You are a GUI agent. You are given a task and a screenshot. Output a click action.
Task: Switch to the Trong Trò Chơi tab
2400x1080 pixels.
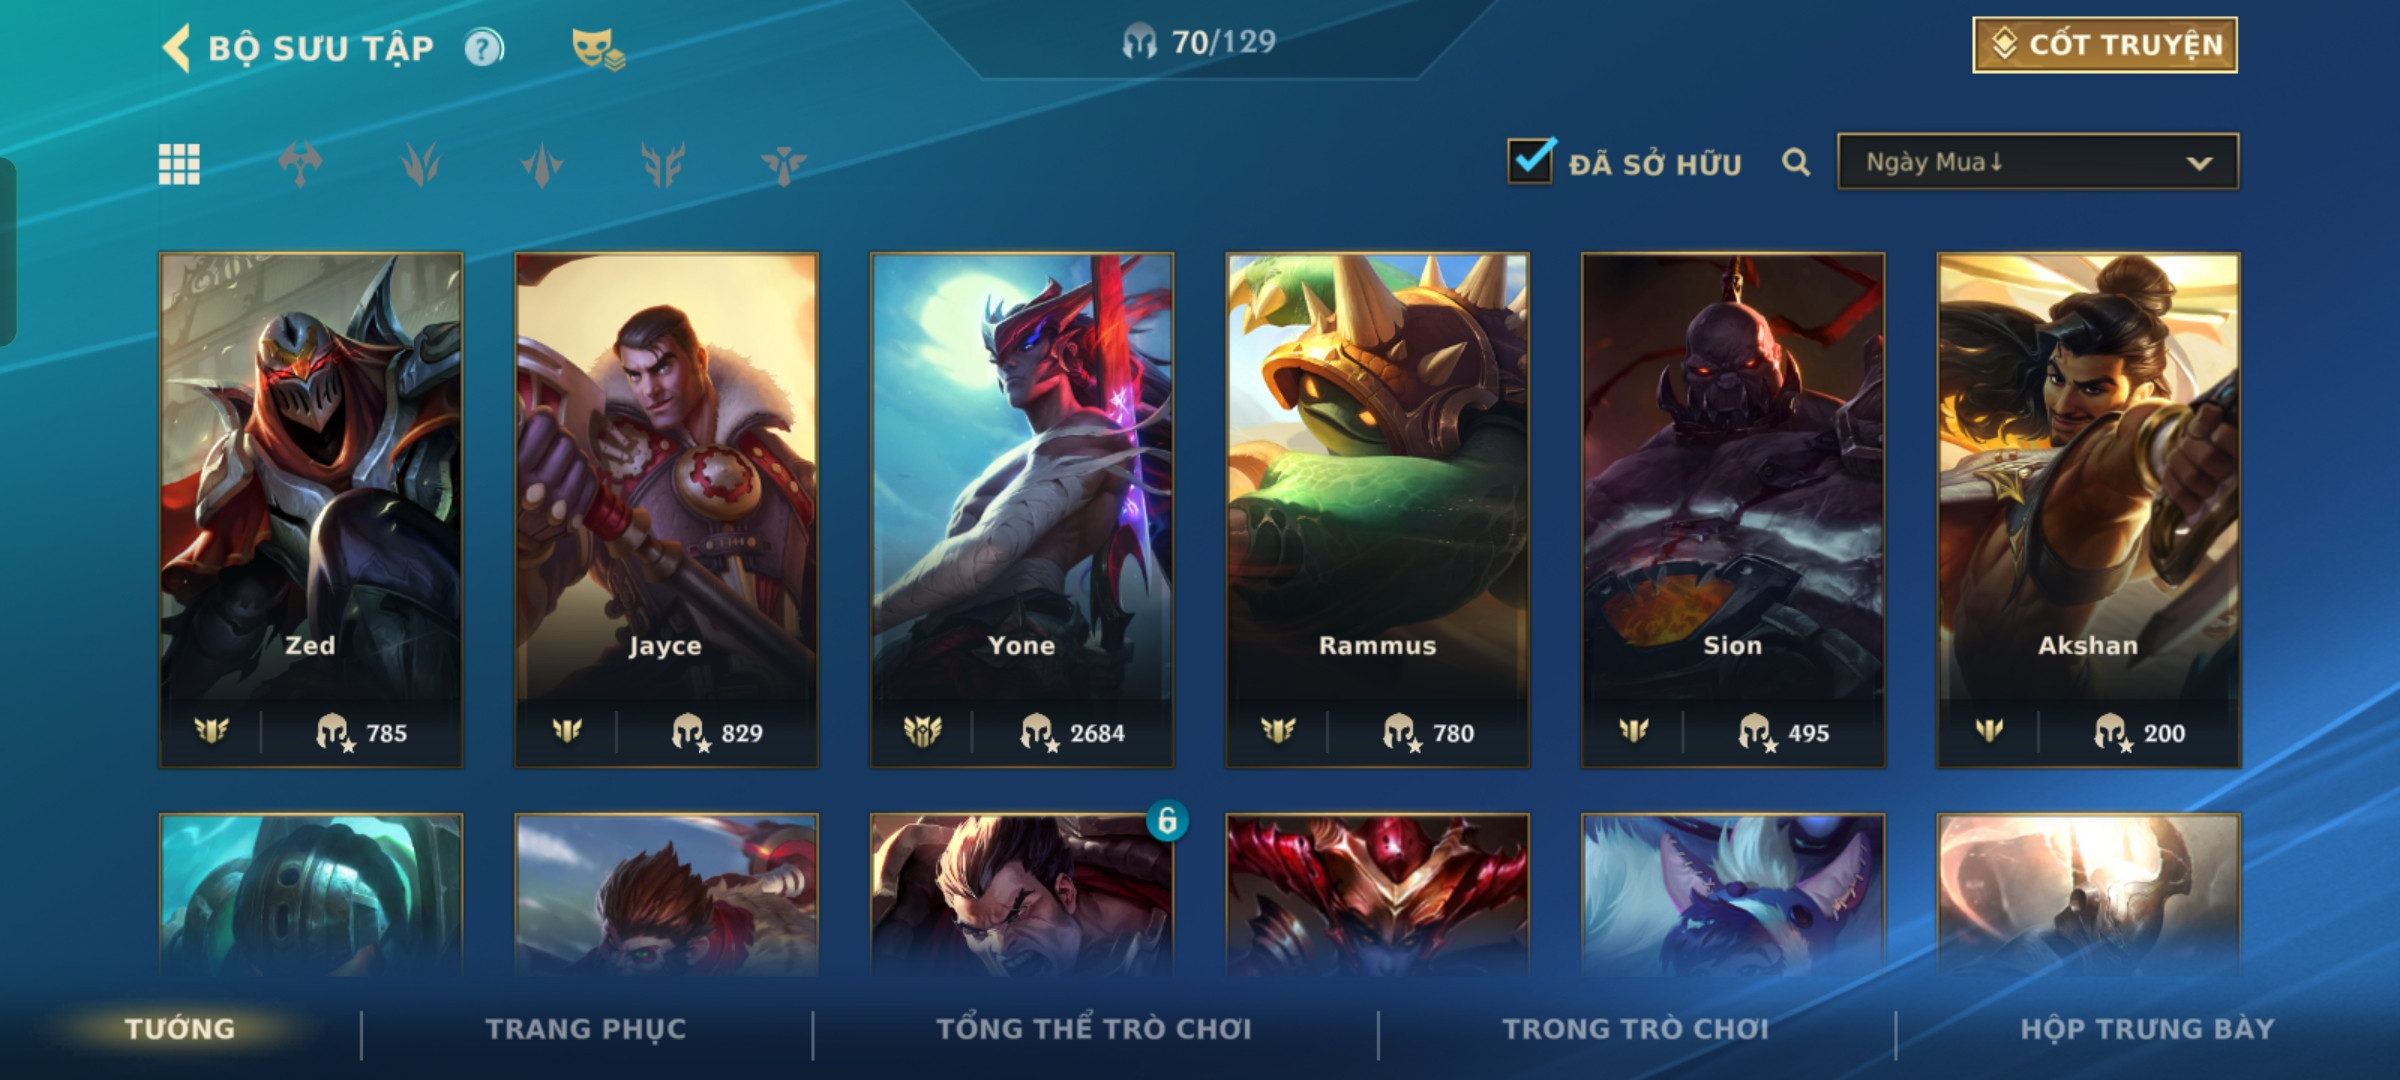(1636, 1029)
